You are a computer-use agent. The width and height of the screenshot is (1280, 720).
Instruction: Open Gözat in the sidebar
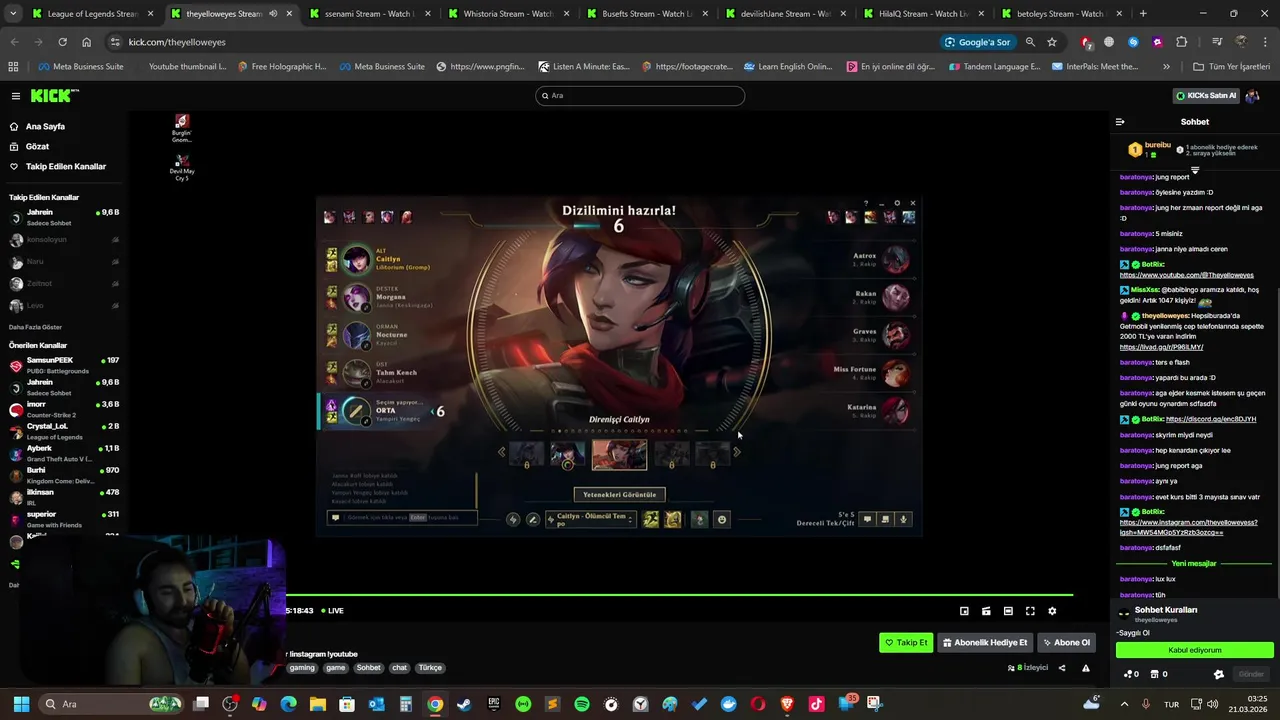pos(37,147)
